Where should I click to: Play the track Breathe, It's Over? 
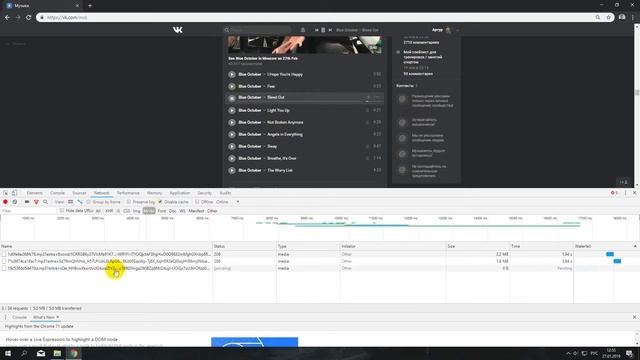tap(232, 158)
